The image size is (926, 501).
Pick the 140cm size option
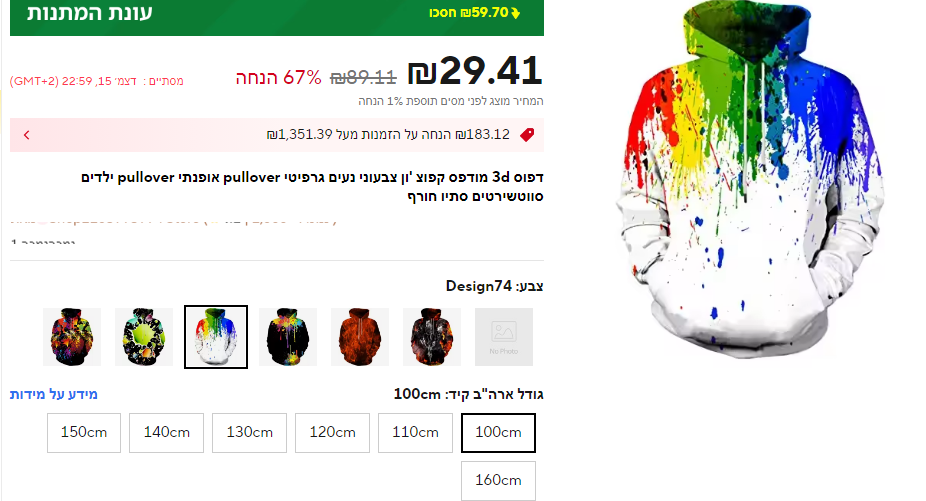[x=167, y=433]
